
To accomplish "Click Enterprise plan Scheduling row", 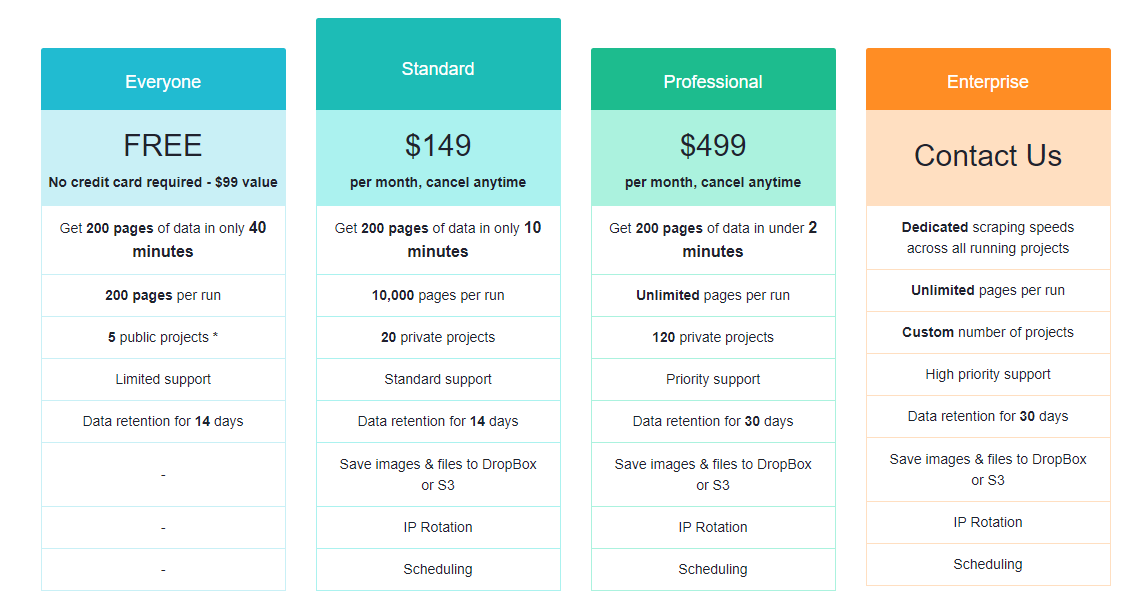I will point(987,564).
